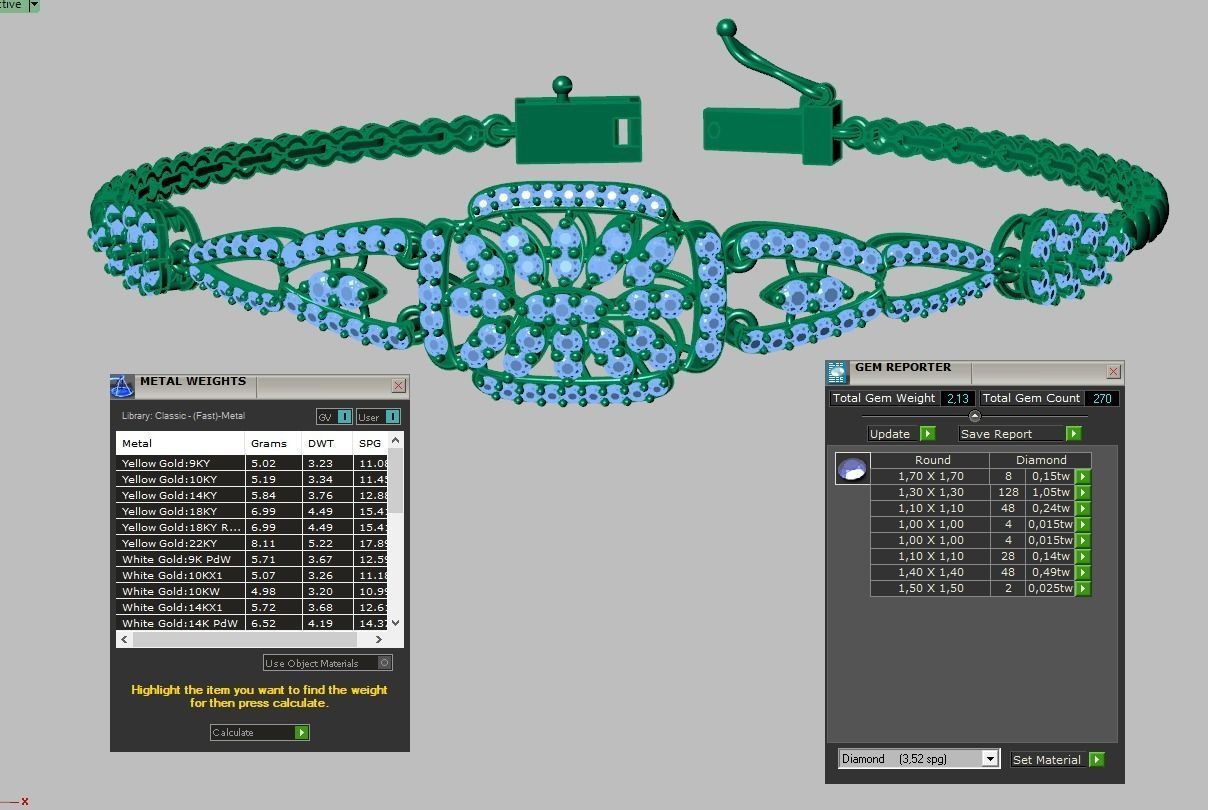The width and height of the screenshot is (1208, 810).
Task: Click the 0,49tw weight cell
Action: pos(1051,573)
